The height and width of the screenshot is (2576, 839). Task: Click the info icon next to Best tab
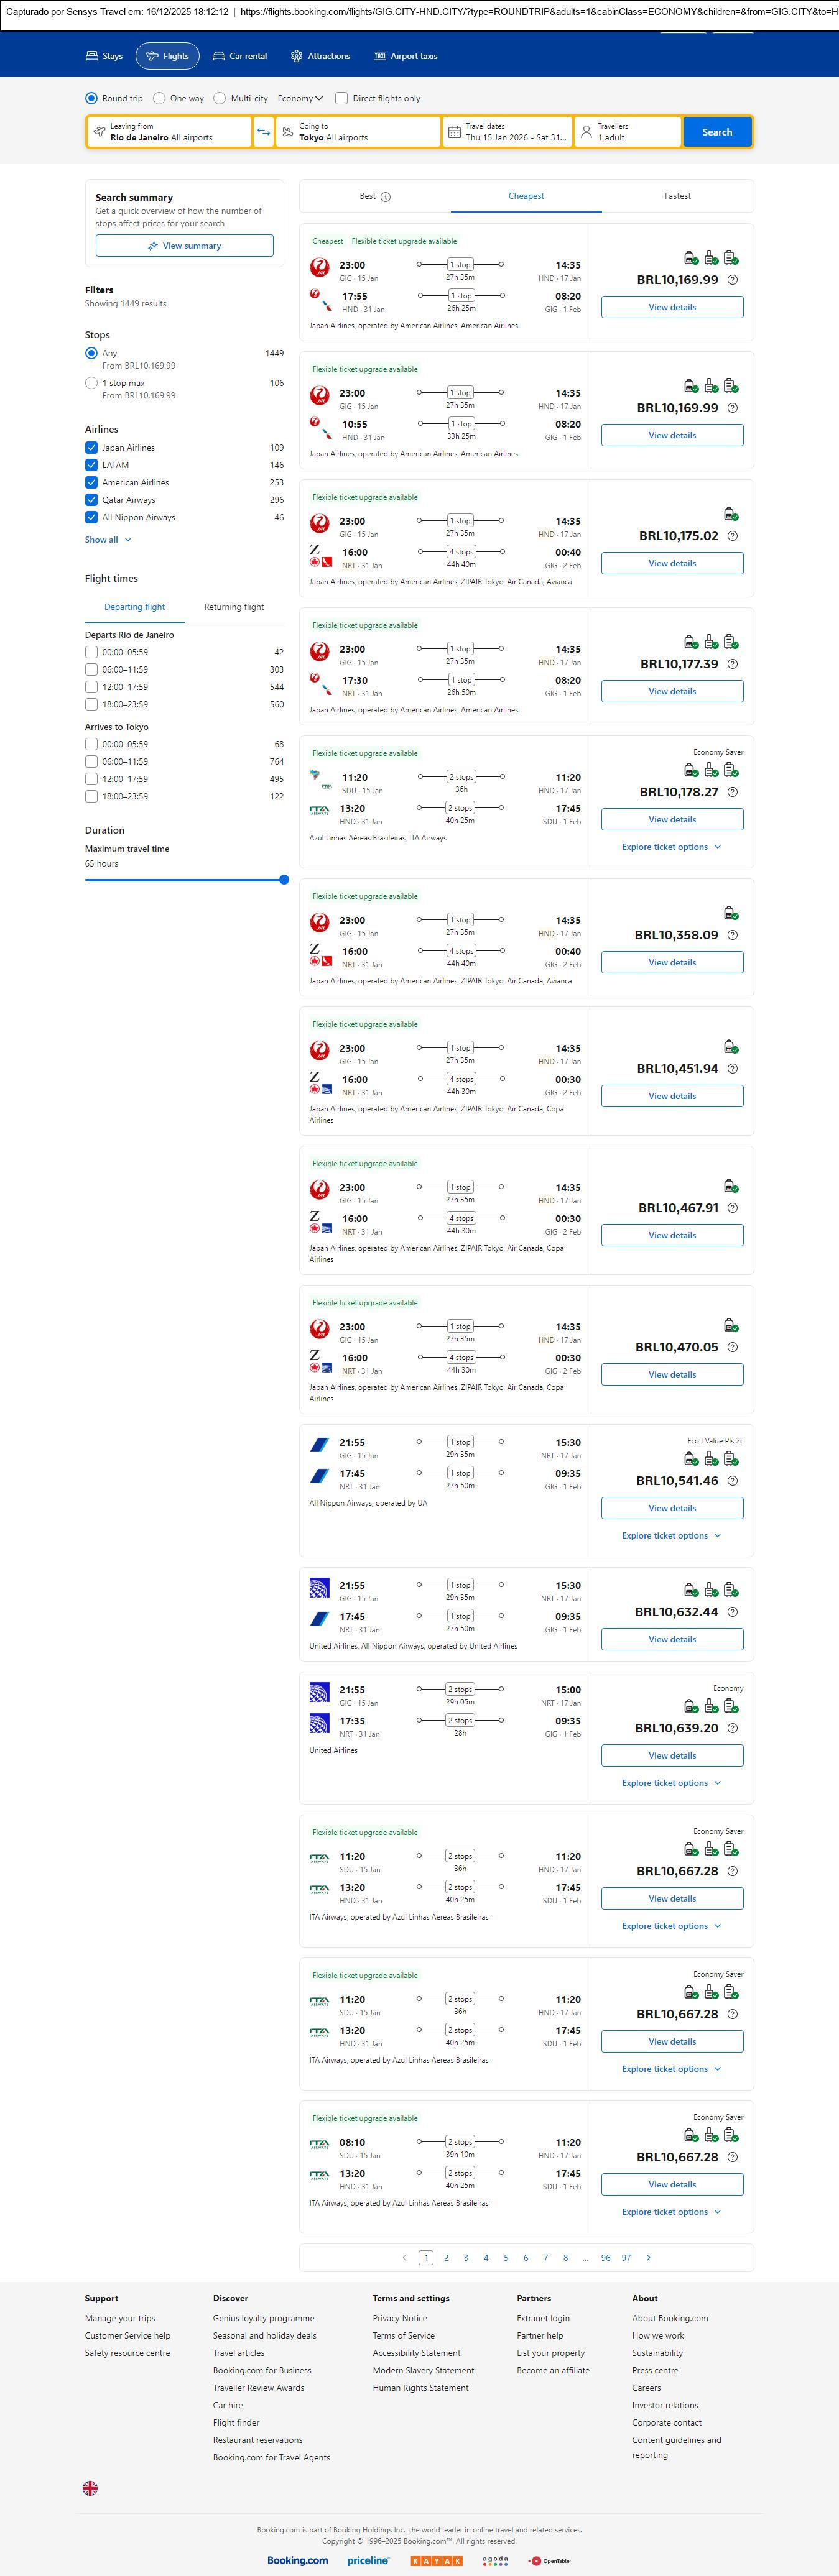(x=386, y=197)
